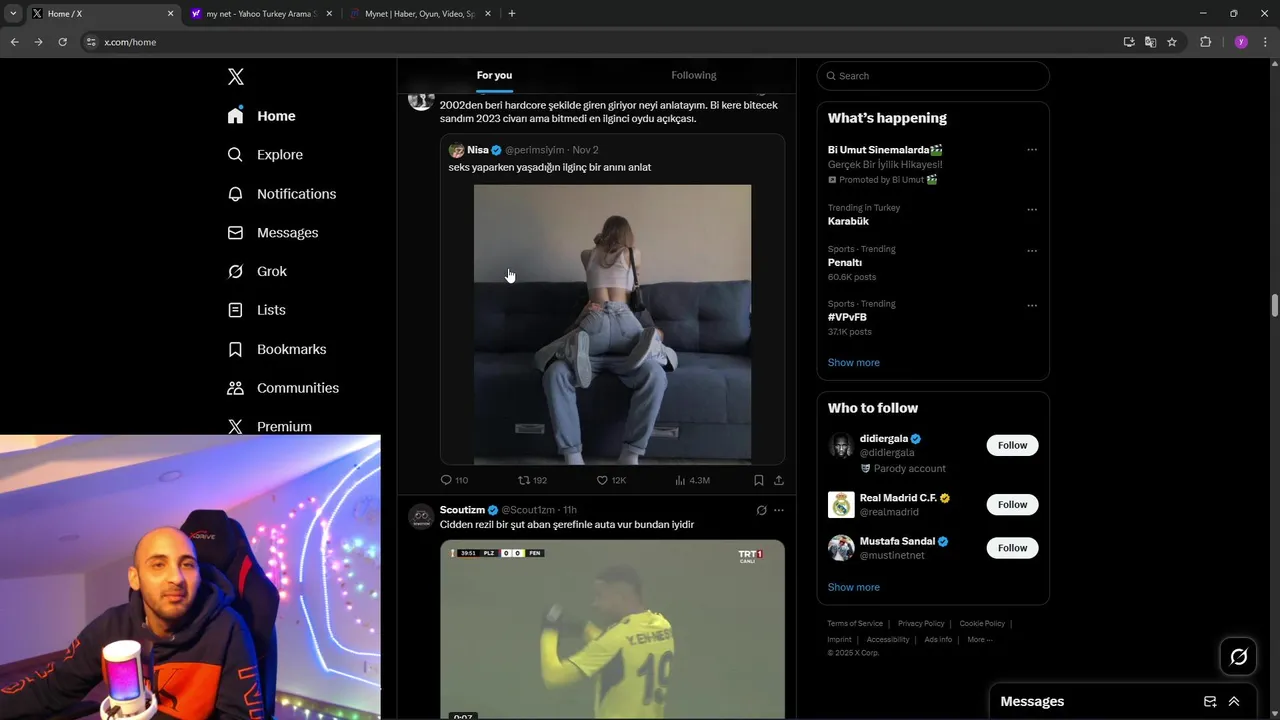
Task: Repost the post with 192 reposts
Action: (x=532, y=480)
